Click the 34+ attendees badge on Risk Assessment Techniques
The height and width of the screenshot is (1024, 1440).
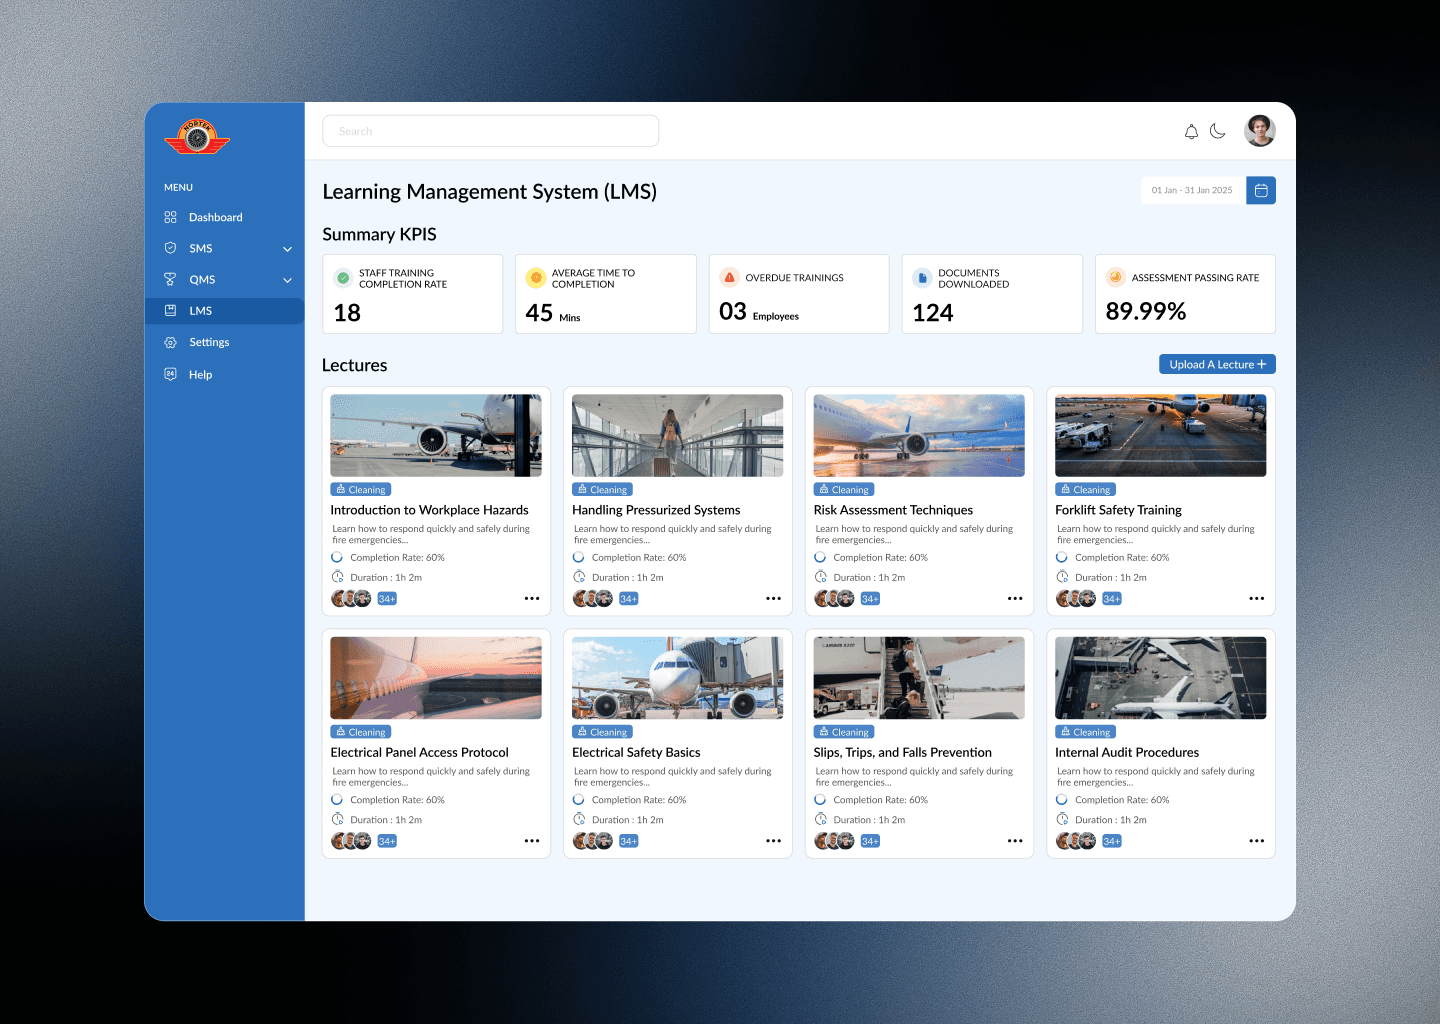coord(870,599)
